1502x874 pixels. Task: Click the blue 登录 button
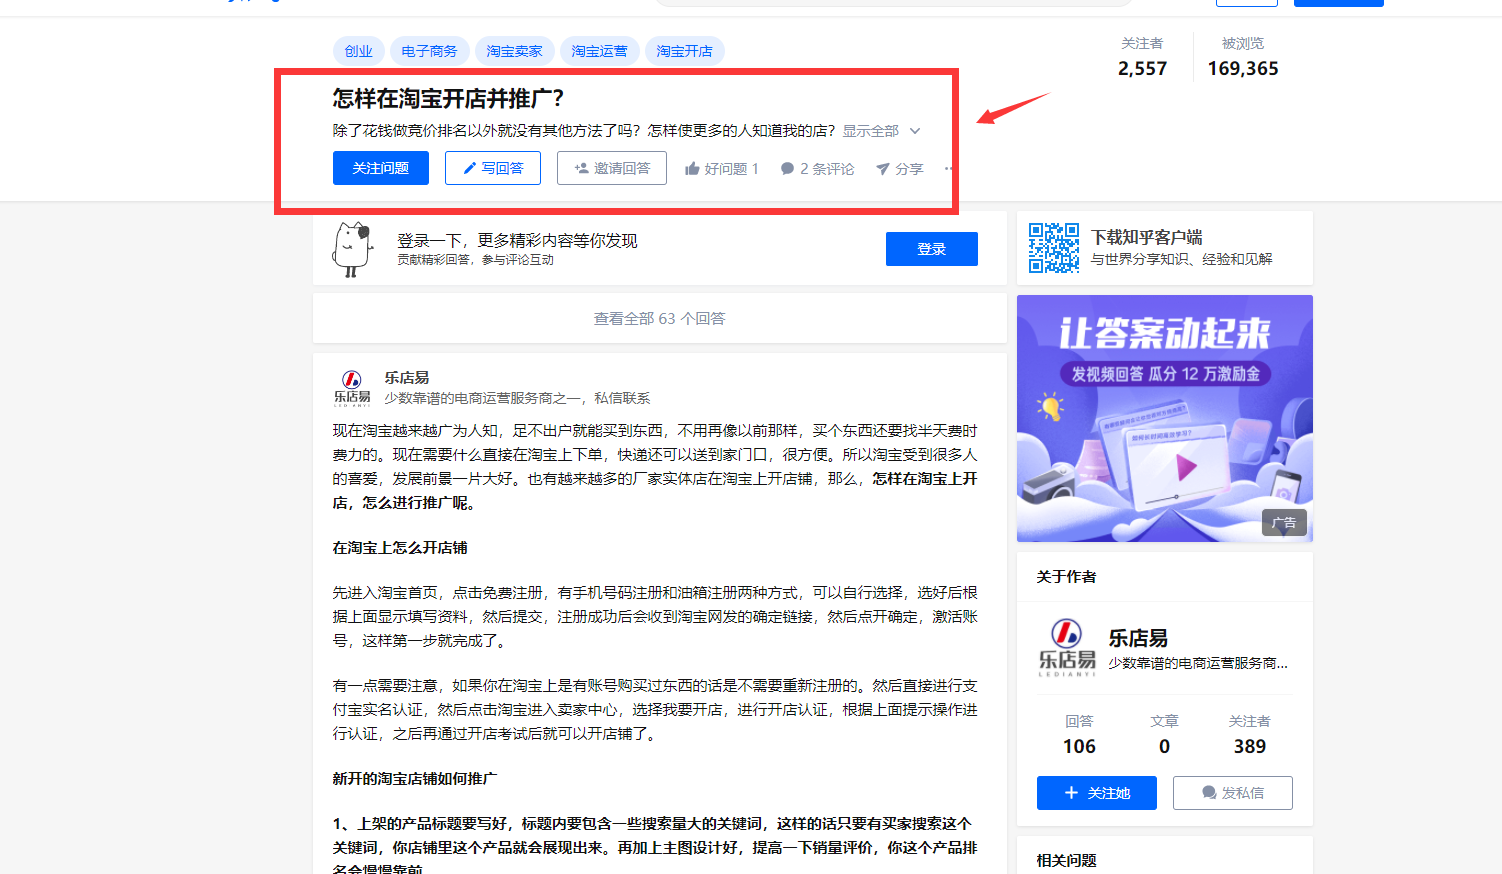(932, 249)
